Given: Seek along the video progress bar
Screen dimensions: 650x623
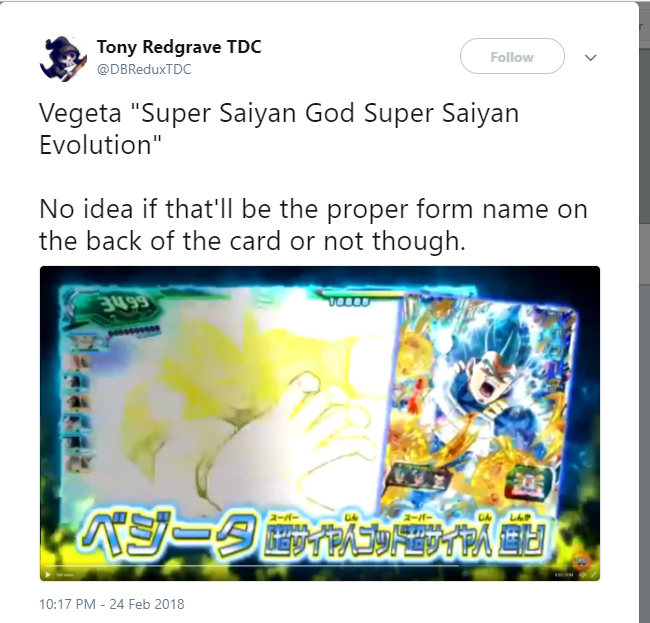Looking at the screenshot, I should [252, 566].
